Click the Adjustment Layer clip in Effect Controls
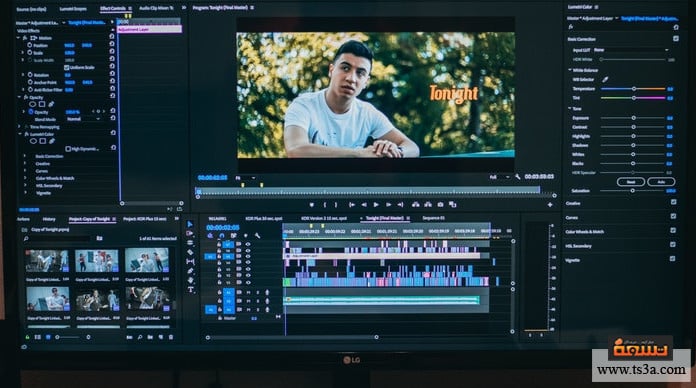Screen dimensions: 696x388 point(149,29)
